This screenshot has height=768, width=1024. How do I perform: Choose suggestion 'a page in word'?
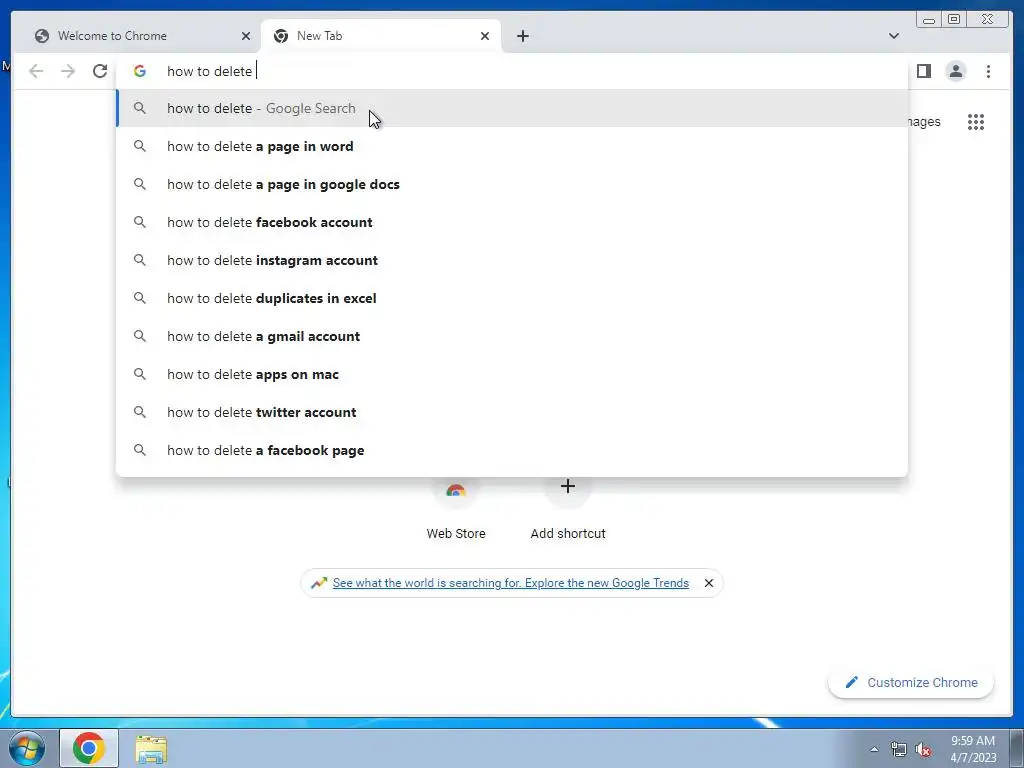[512, 146]
